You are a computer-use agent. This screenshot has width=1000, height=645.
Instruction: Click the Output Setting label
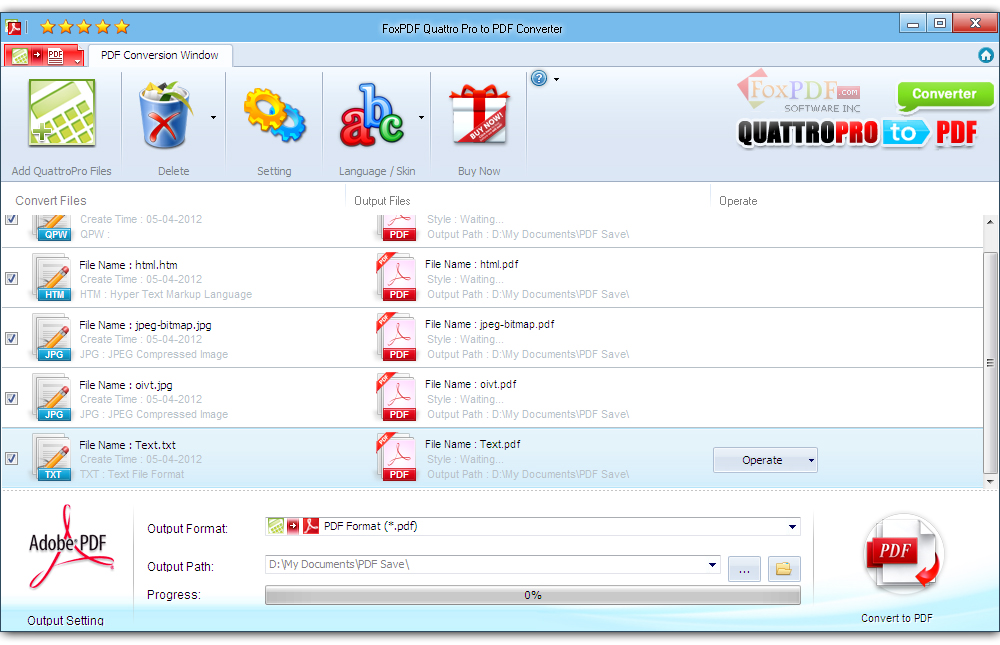(x=65, y=619)
